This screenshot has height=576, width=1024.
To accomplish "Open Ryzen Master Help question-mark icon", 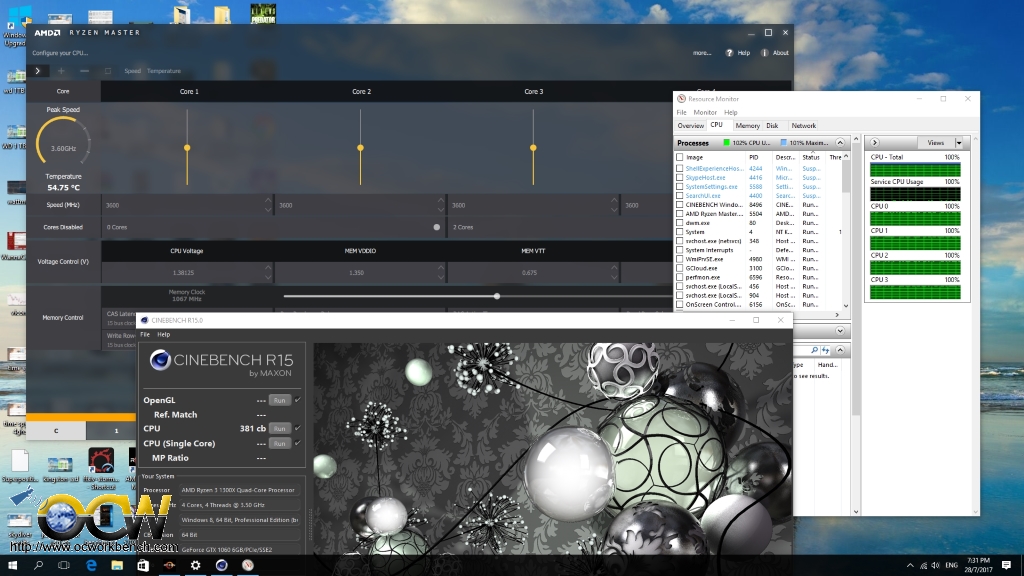I will 729,53.
